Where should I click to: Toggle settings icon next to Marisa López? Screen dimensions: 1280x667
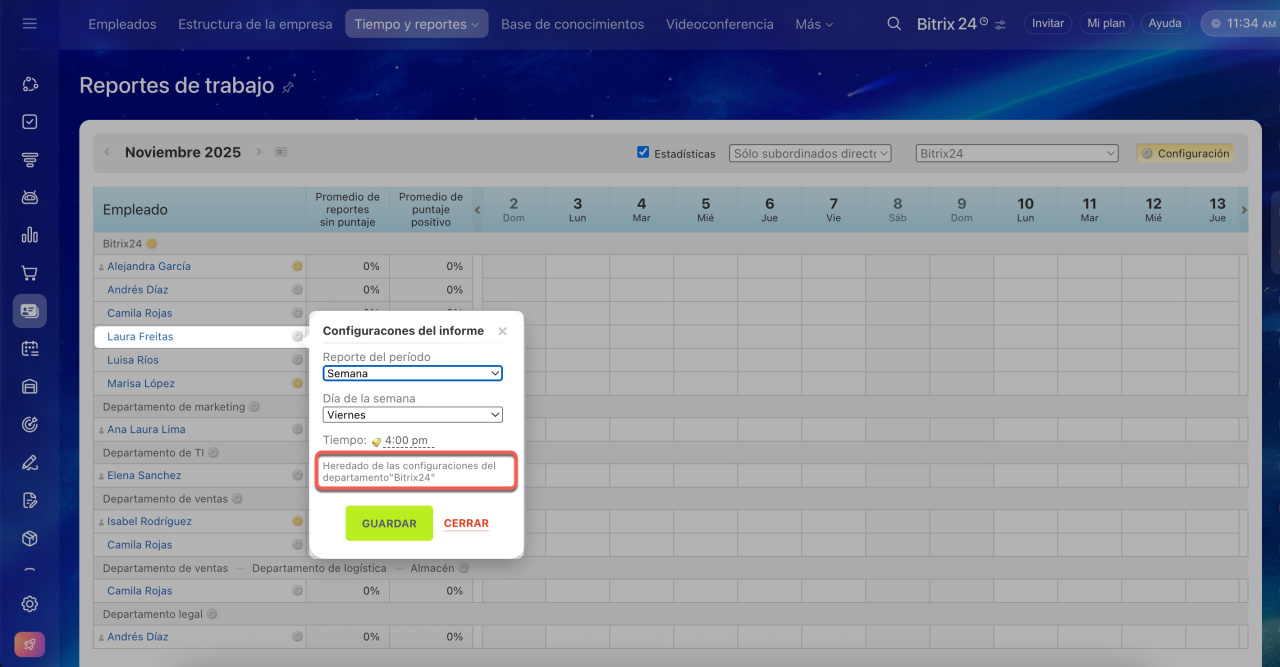coord(297,384)
